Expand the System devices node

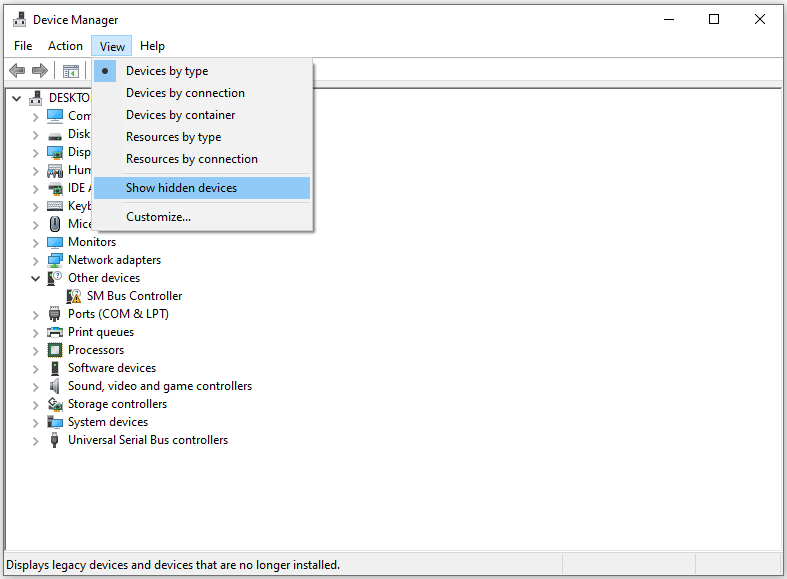35,423
